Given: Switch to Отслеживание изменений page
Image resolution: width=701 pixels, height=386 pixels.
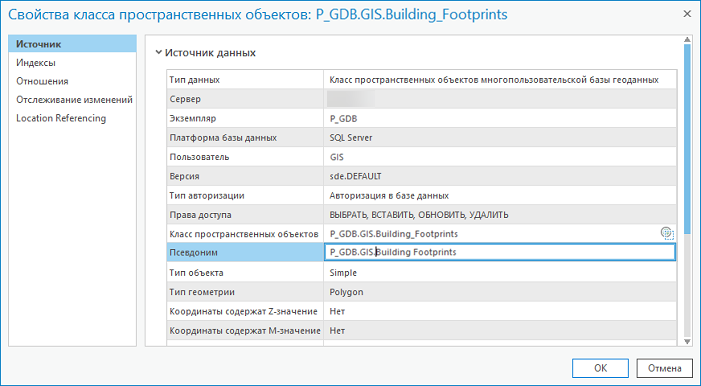Looking at the screenshot, I should coord(74,100).
